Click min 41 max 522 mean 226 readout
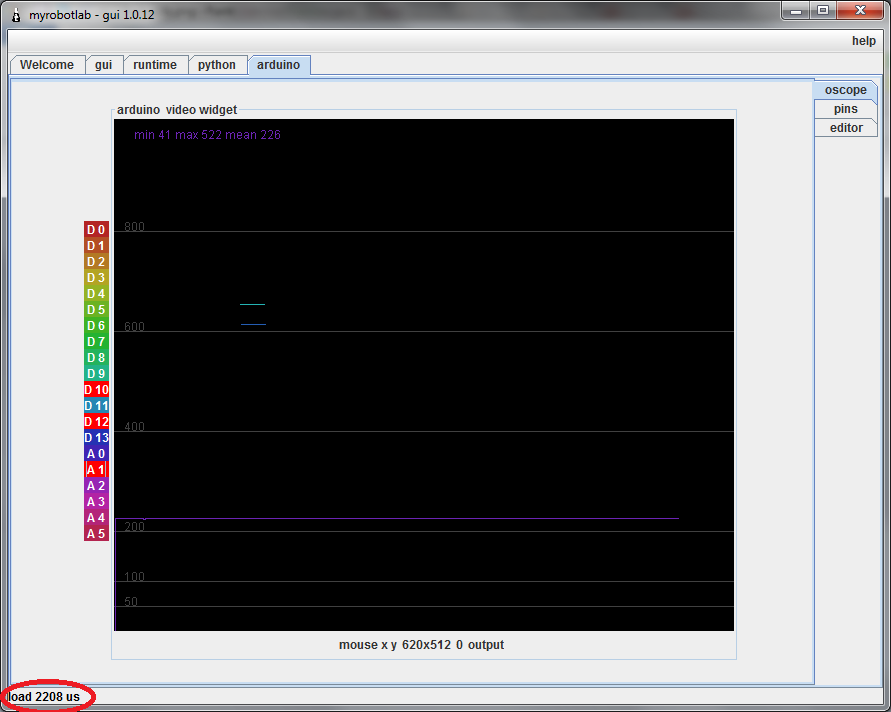 (207, 135)
